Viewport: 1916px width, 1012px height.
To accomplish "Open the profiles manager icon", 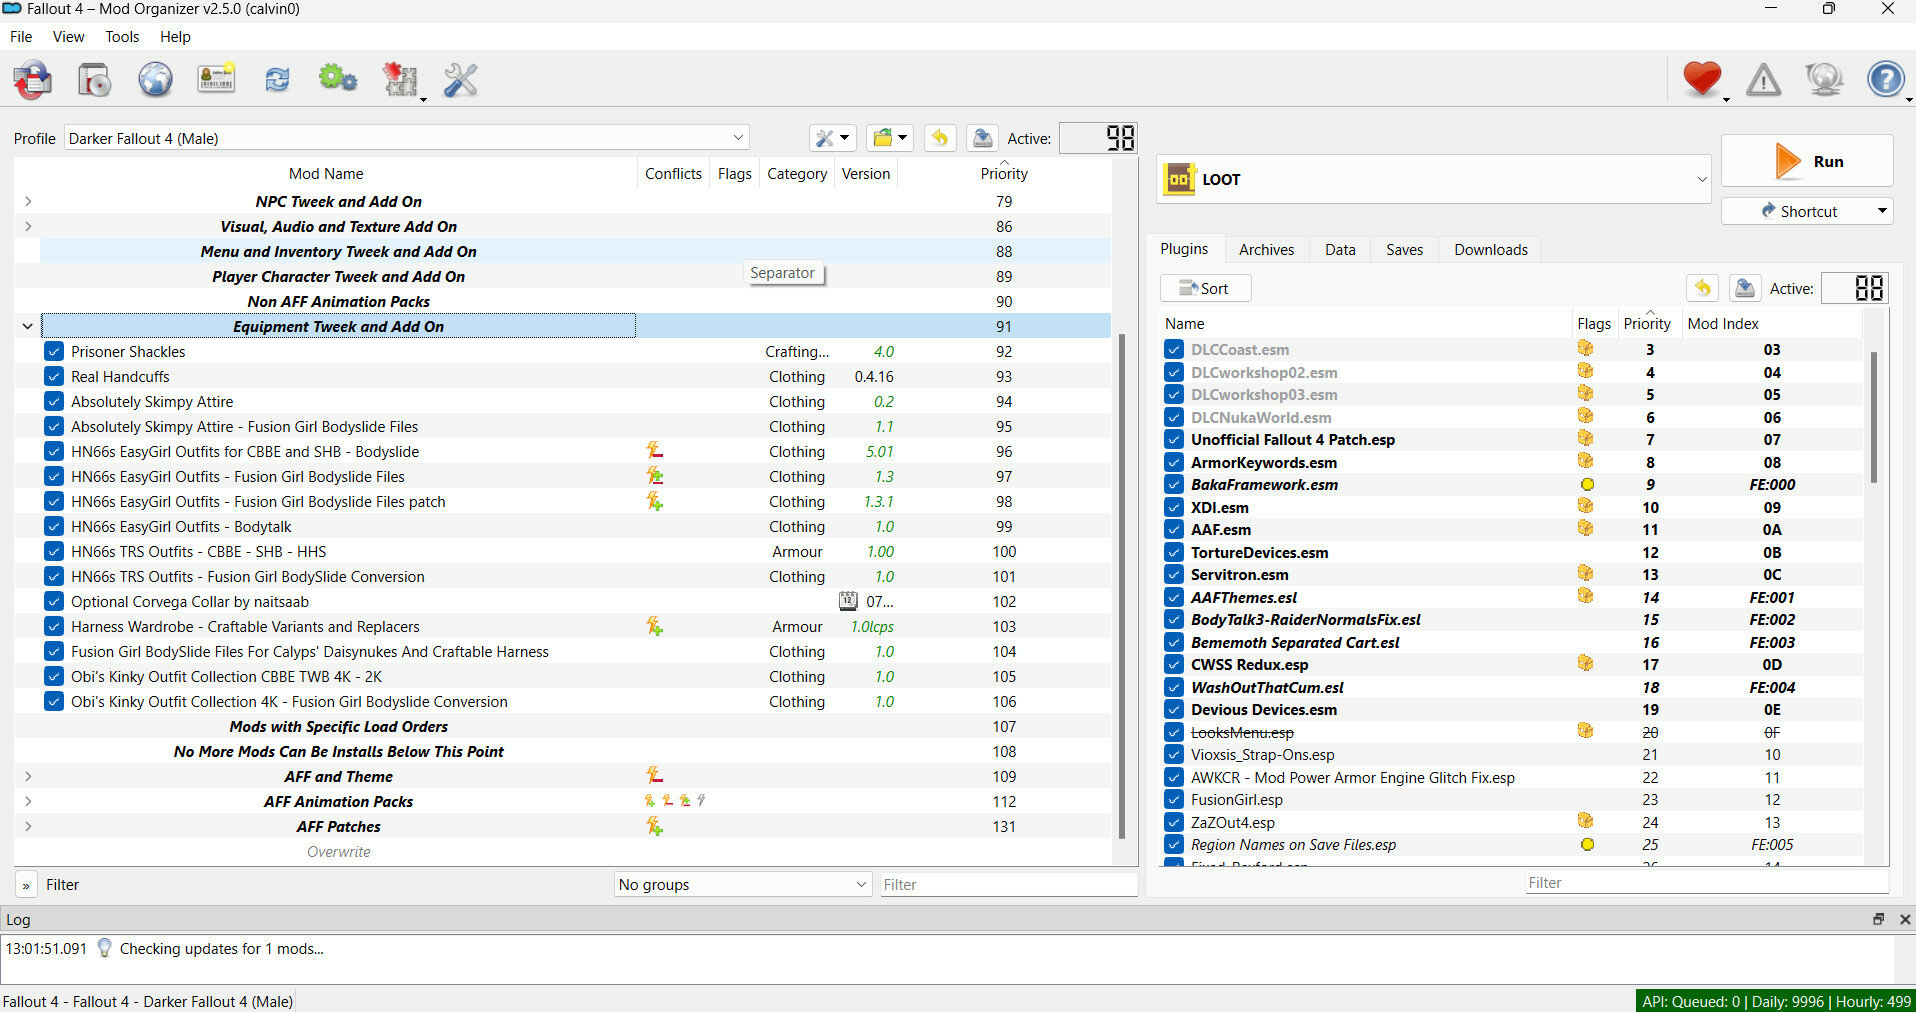I will point(216,79).
